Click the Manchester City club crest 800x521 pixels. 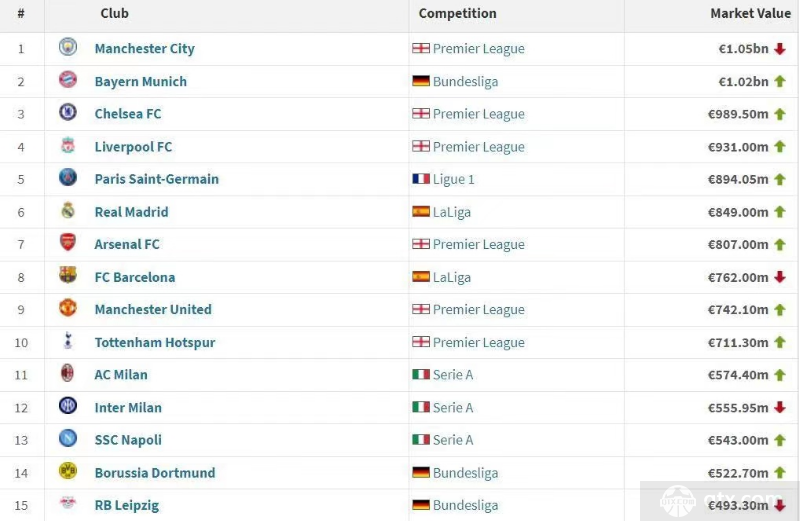point(68,47)
